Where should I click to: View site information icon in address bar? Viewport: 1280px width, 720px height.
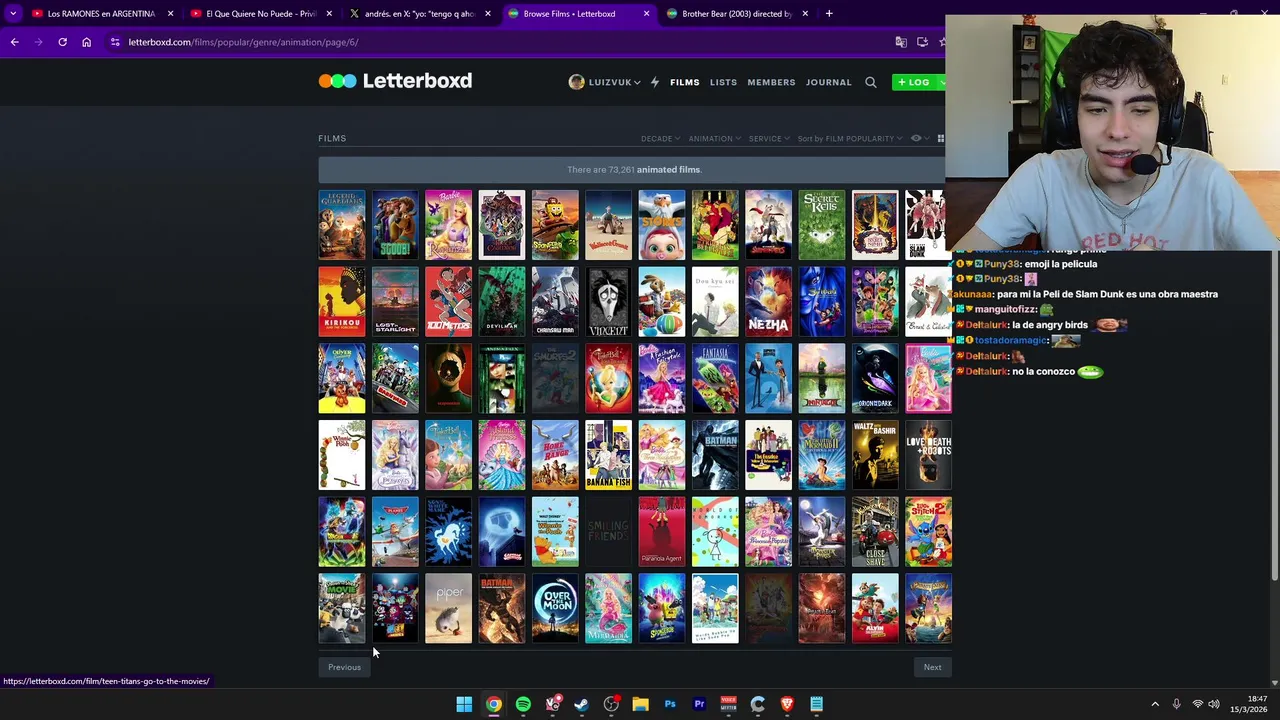(x=115, y=42)
